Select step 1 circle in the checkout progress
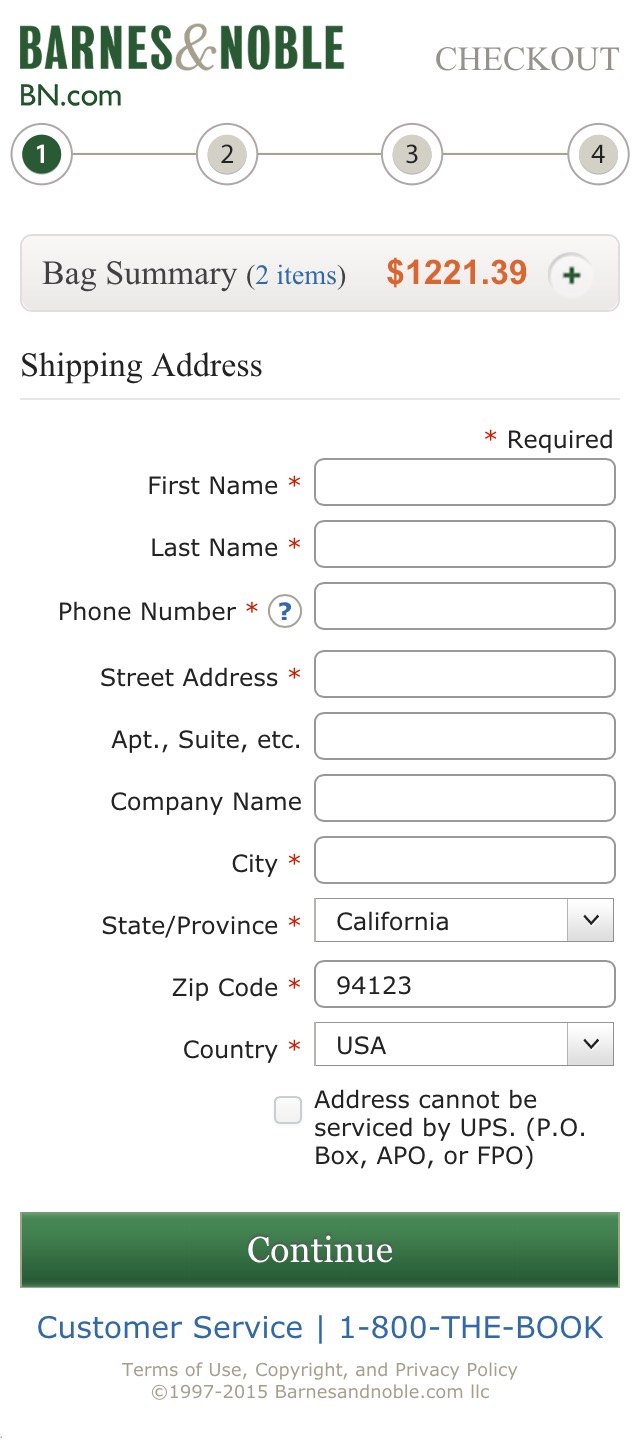The image size is (640, 1448). point(40,155)
